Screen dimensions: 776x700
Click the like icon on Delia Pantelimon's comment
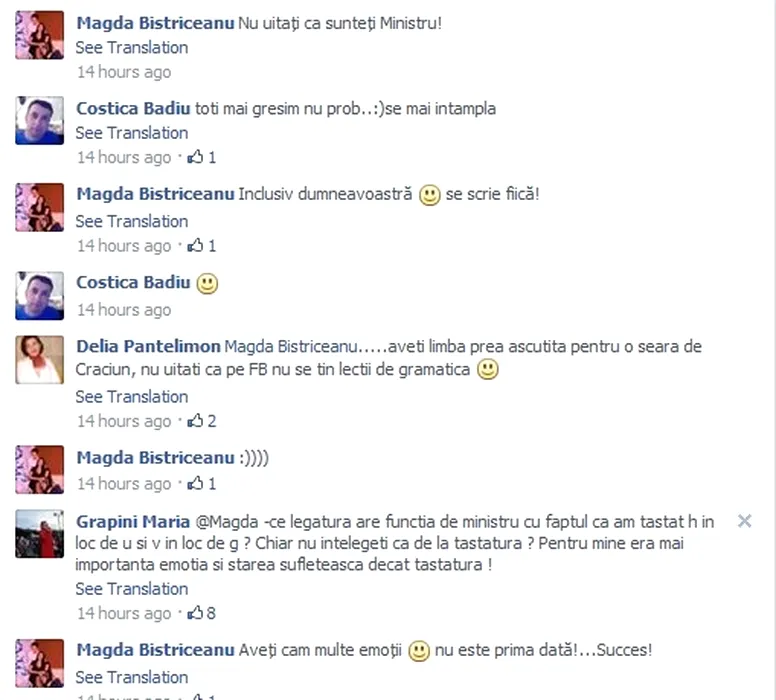195,421
